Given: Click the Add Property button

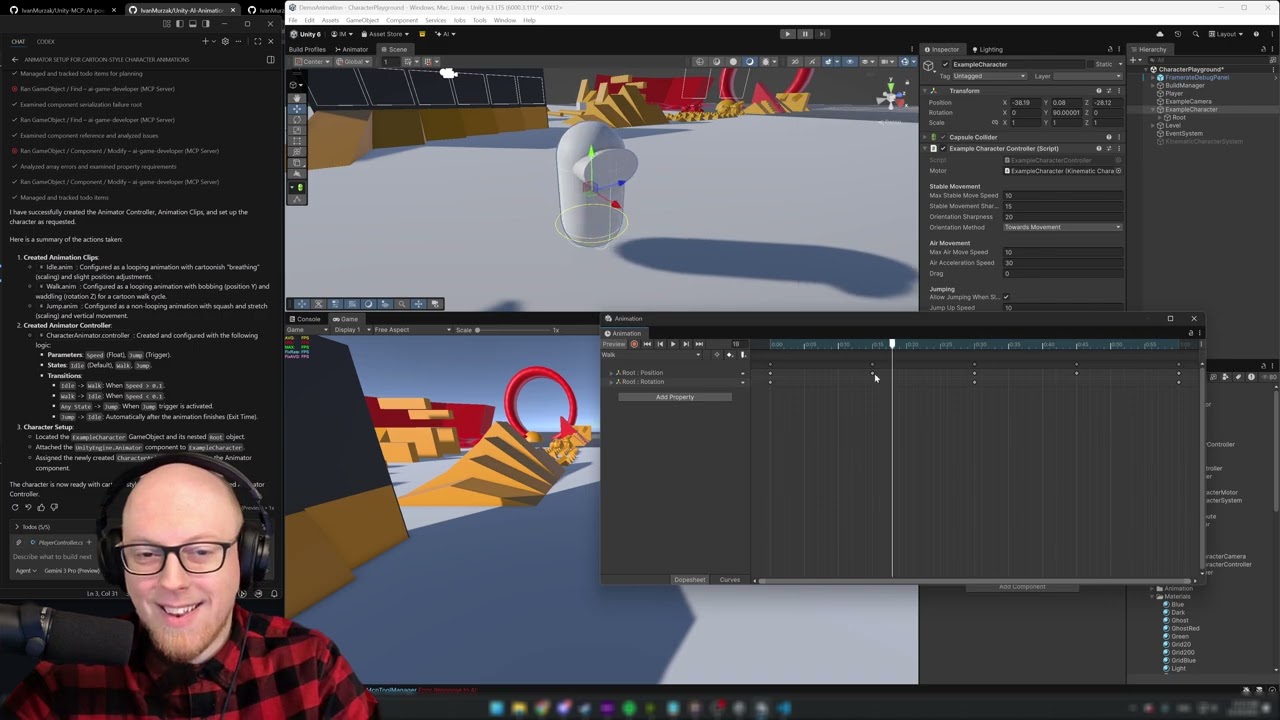Looking at the screenshot, I should (674, 397).
